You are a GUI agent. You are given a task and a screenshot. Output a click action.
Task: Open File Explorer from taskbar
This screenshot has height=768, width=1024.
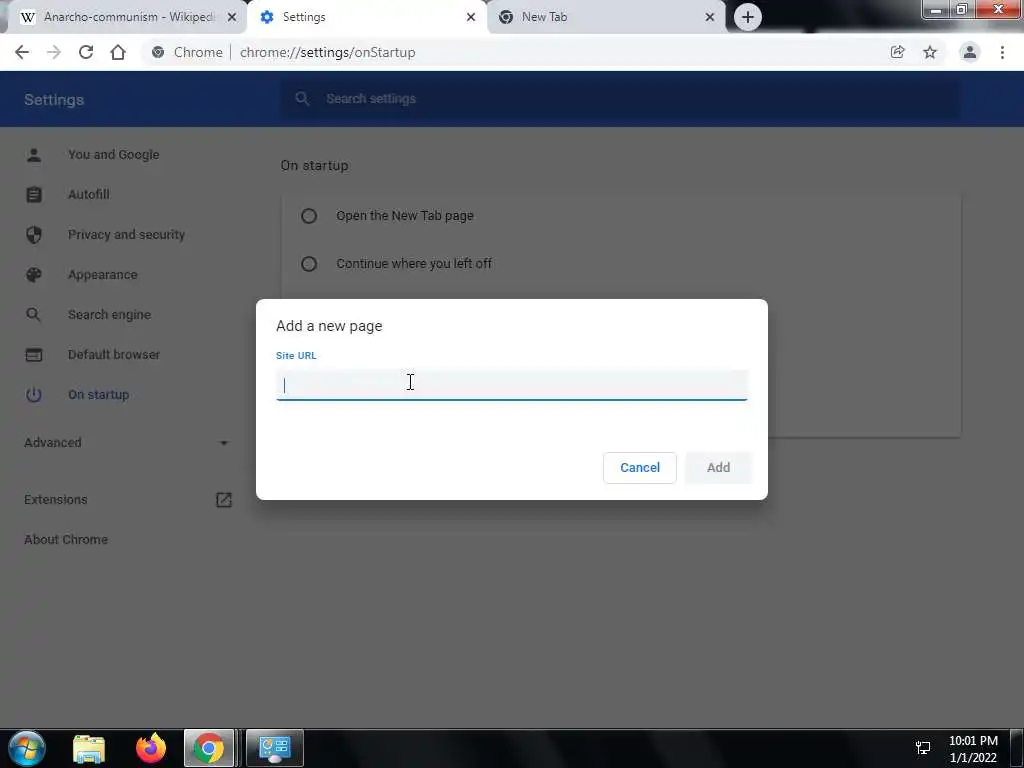click(x=89, y=748)
